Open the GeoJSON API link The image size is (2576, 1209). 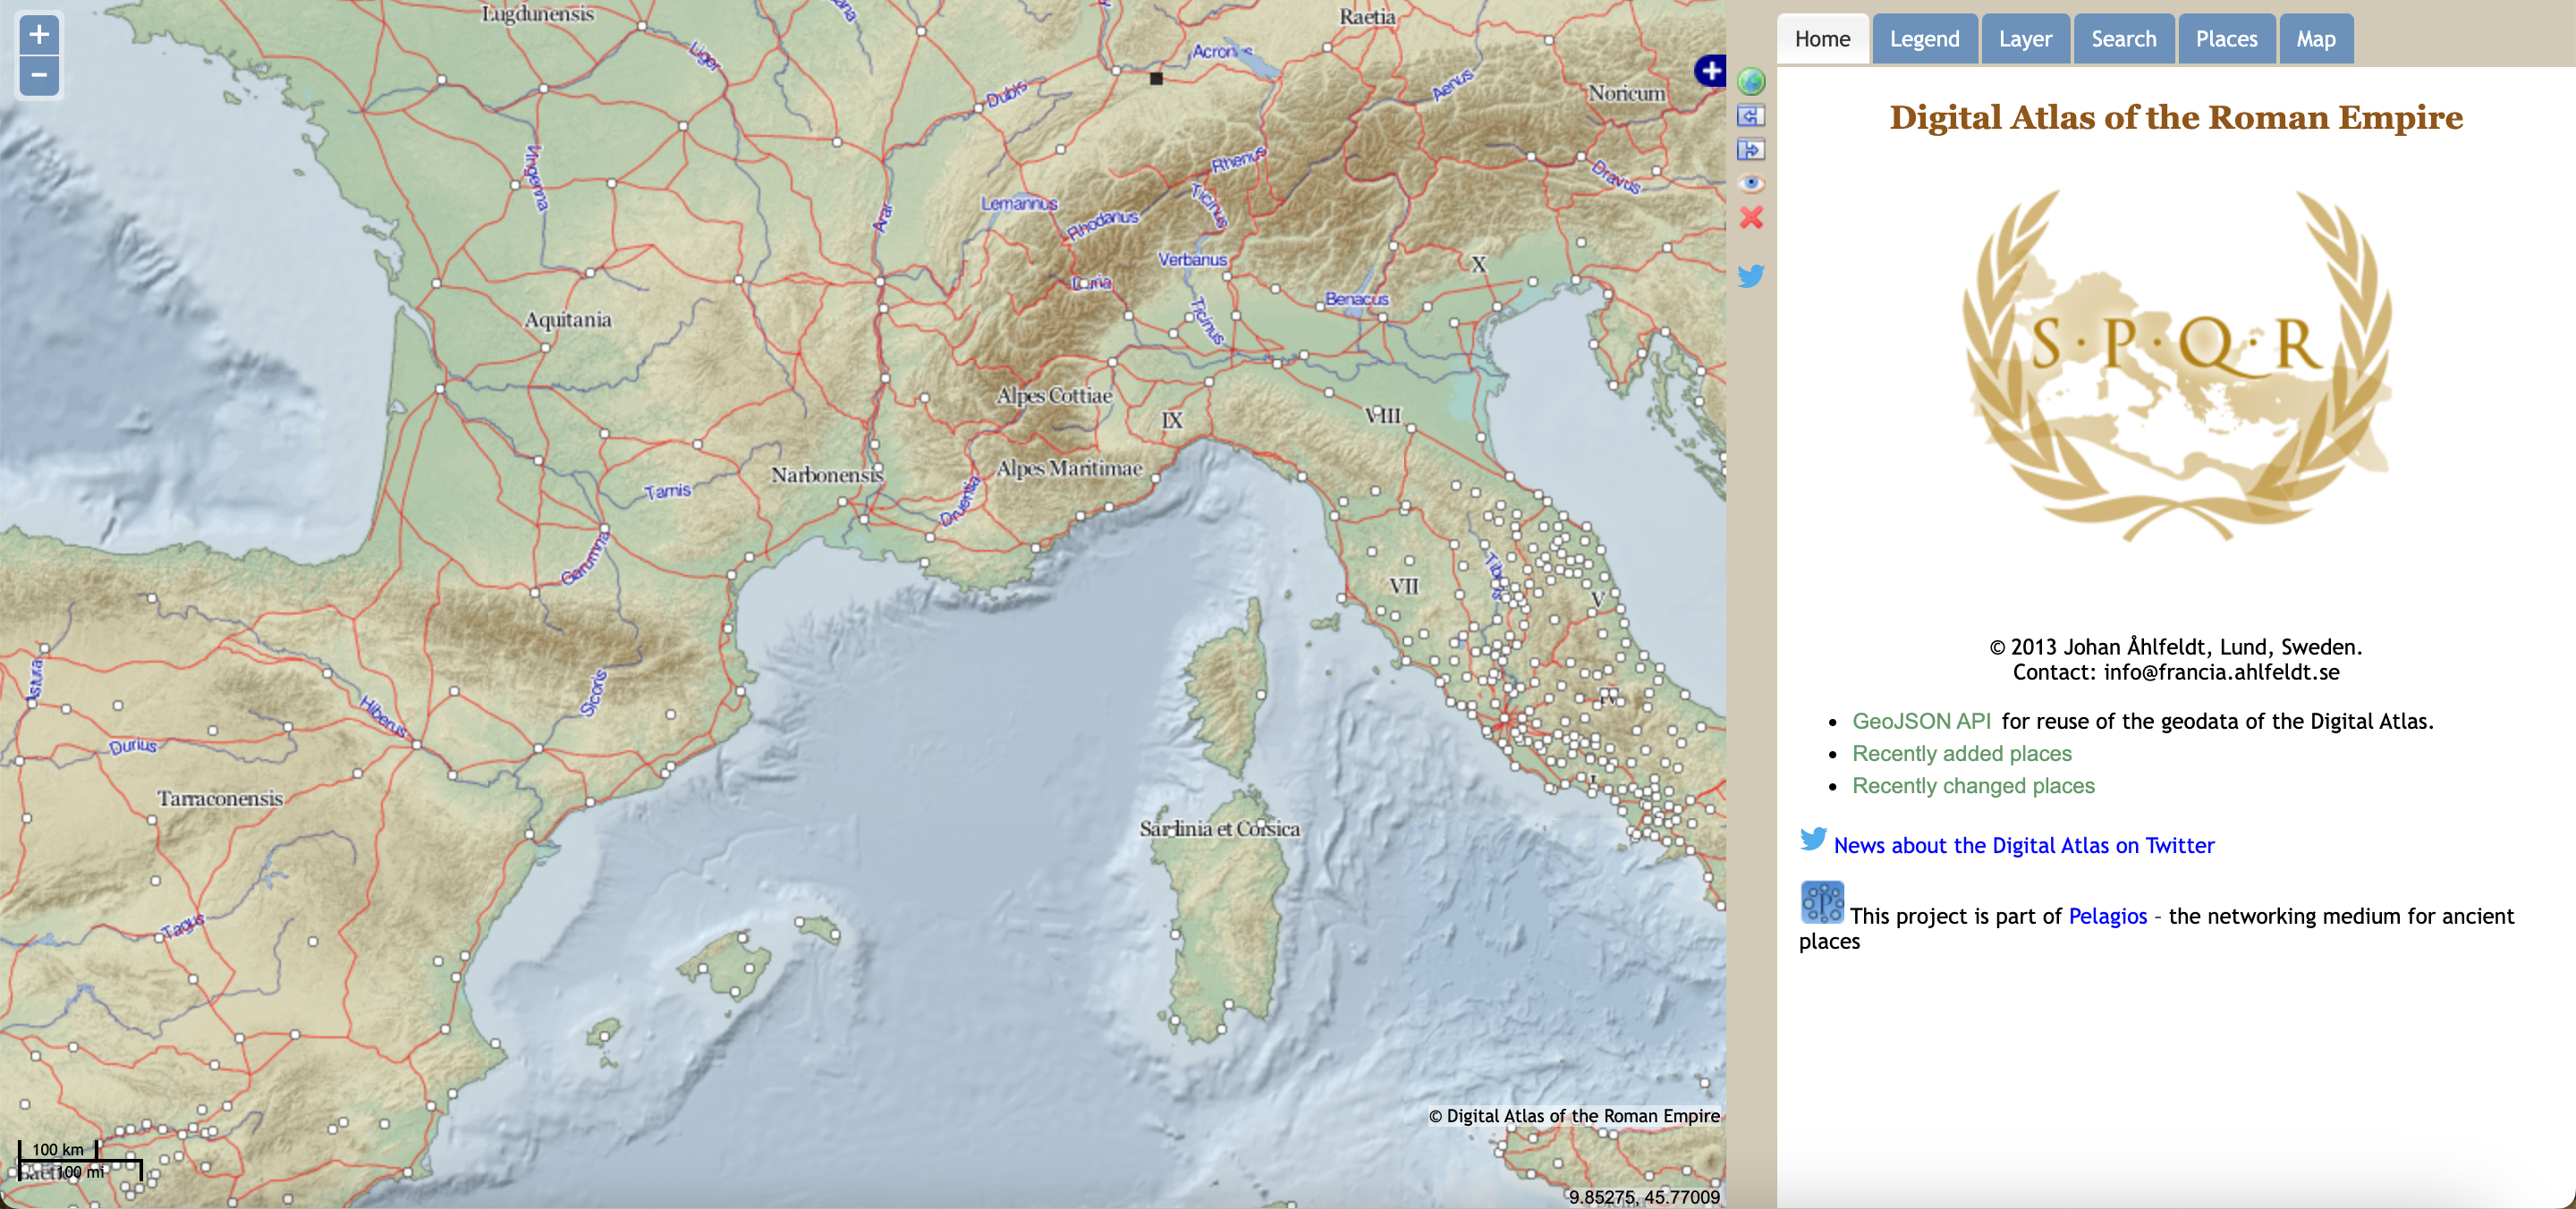[1920, 721]
